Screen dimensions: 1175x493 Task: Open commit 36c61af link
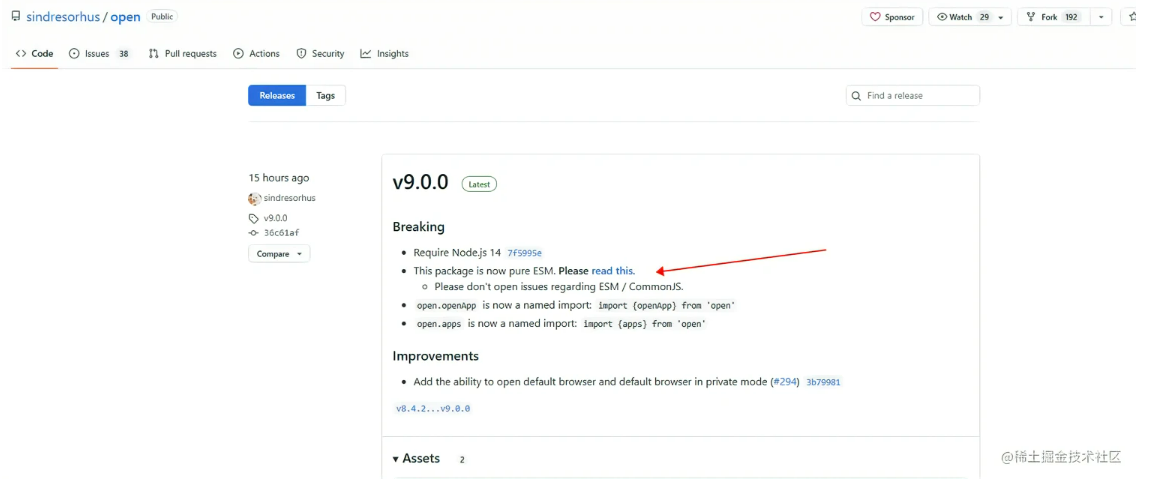281,233
